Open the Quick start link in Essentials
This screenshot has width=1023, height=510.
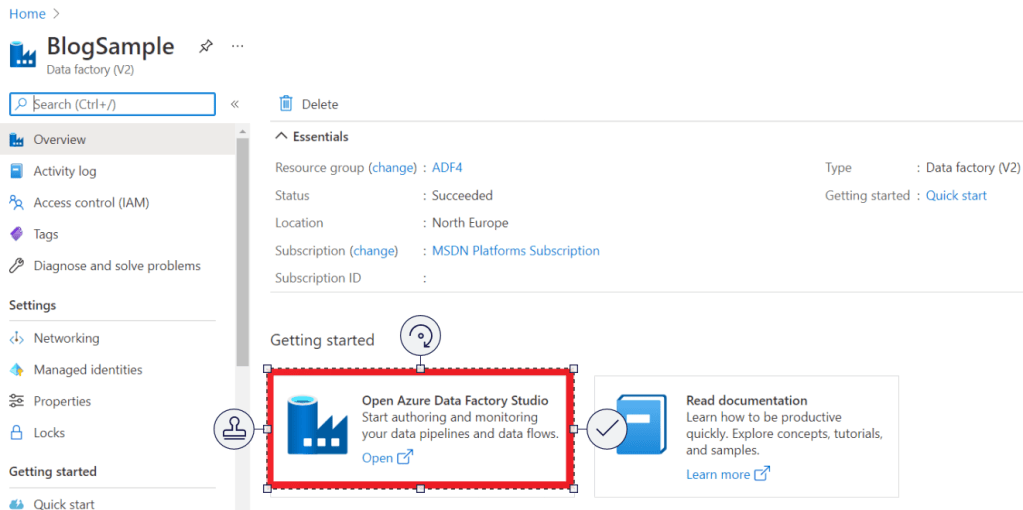point(956,196)
